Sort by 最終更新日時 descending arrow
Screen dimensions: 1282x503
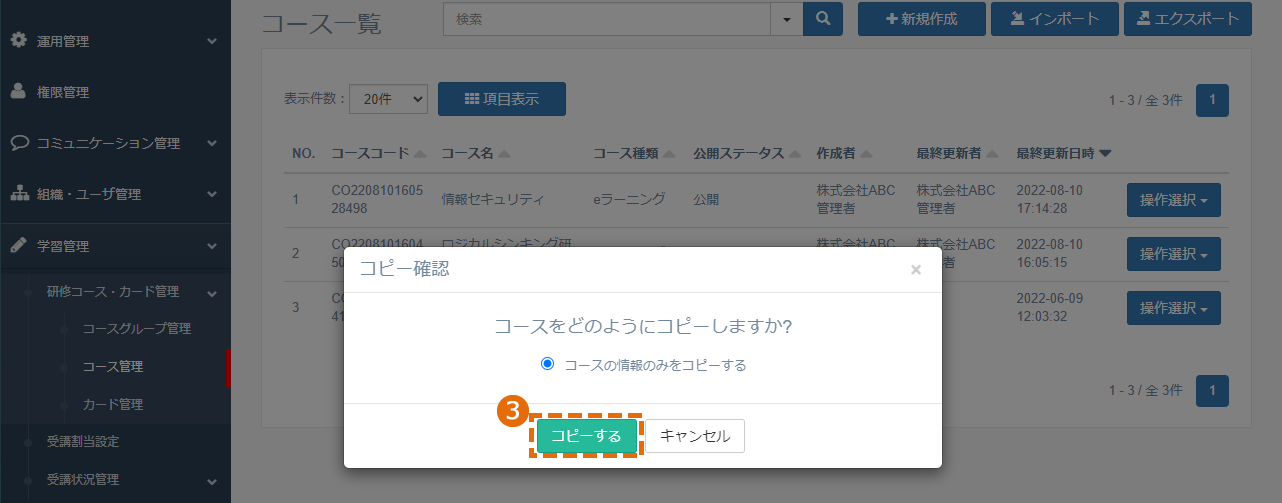[x=1105, y=154]
